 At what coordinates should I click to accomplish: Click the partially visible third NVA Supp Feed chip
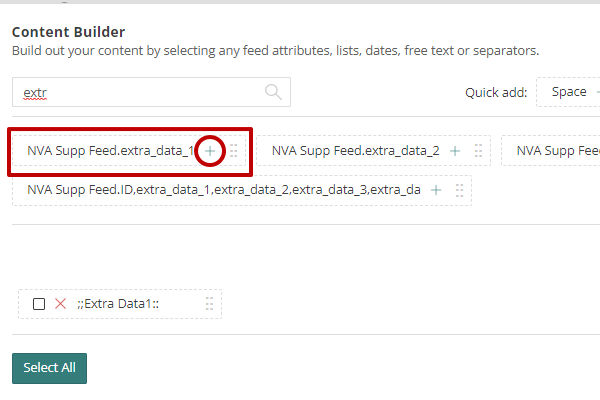(x=551, y=151)
